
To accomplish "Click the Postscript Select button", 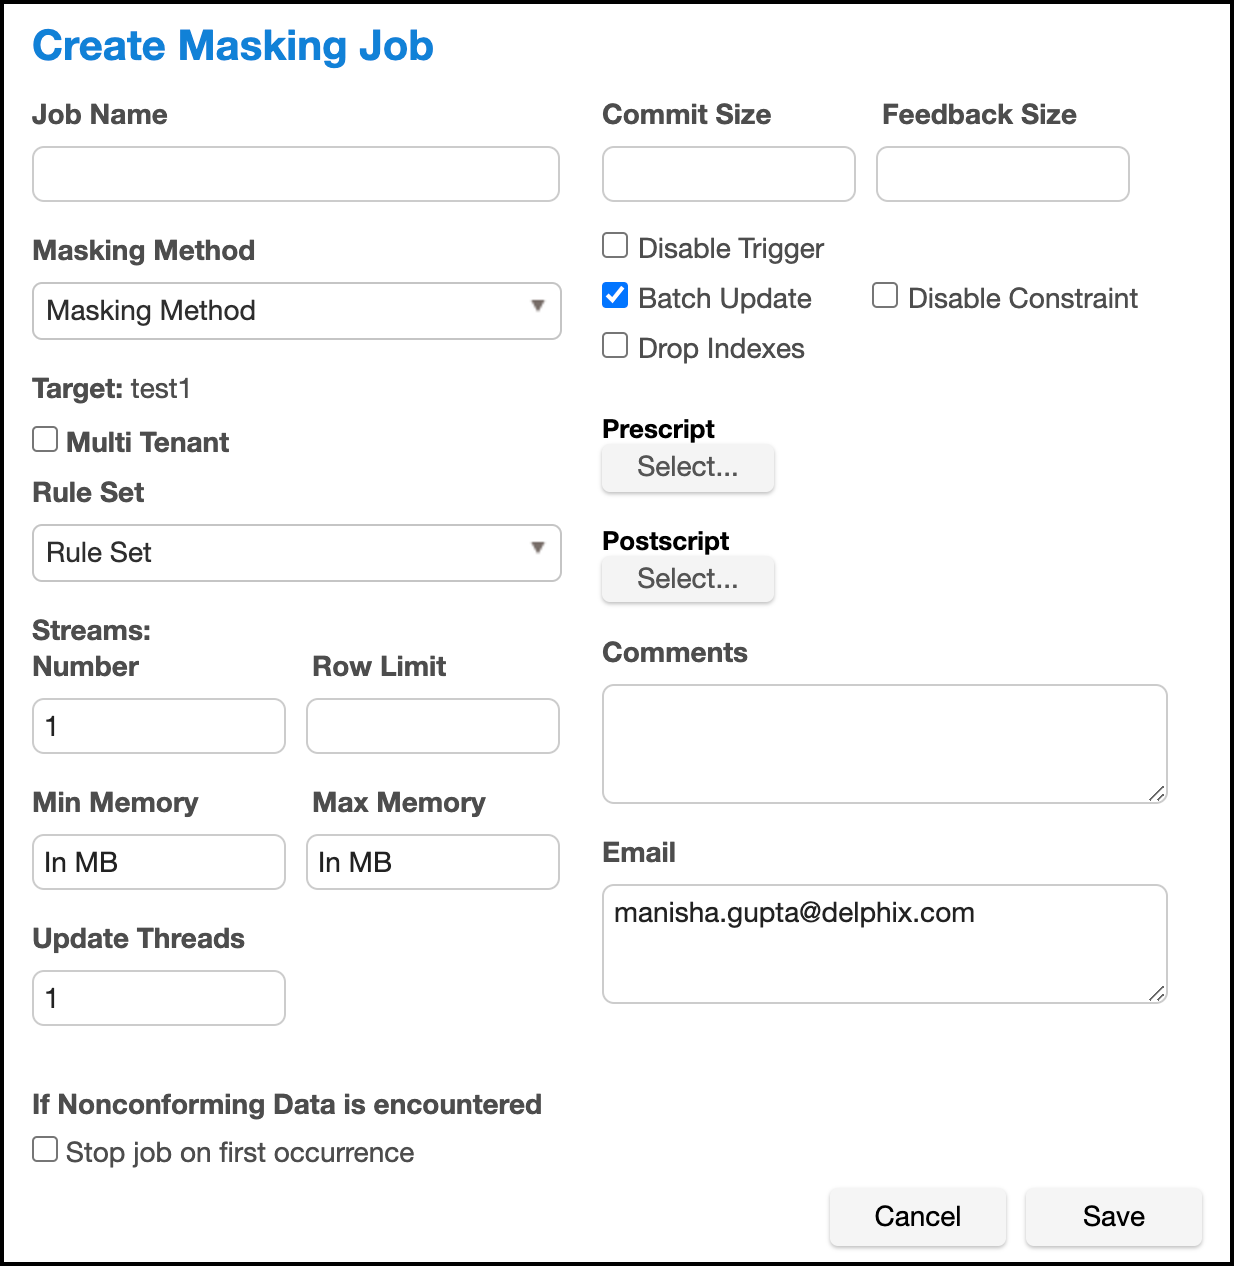I will click(x=687, y=579).
